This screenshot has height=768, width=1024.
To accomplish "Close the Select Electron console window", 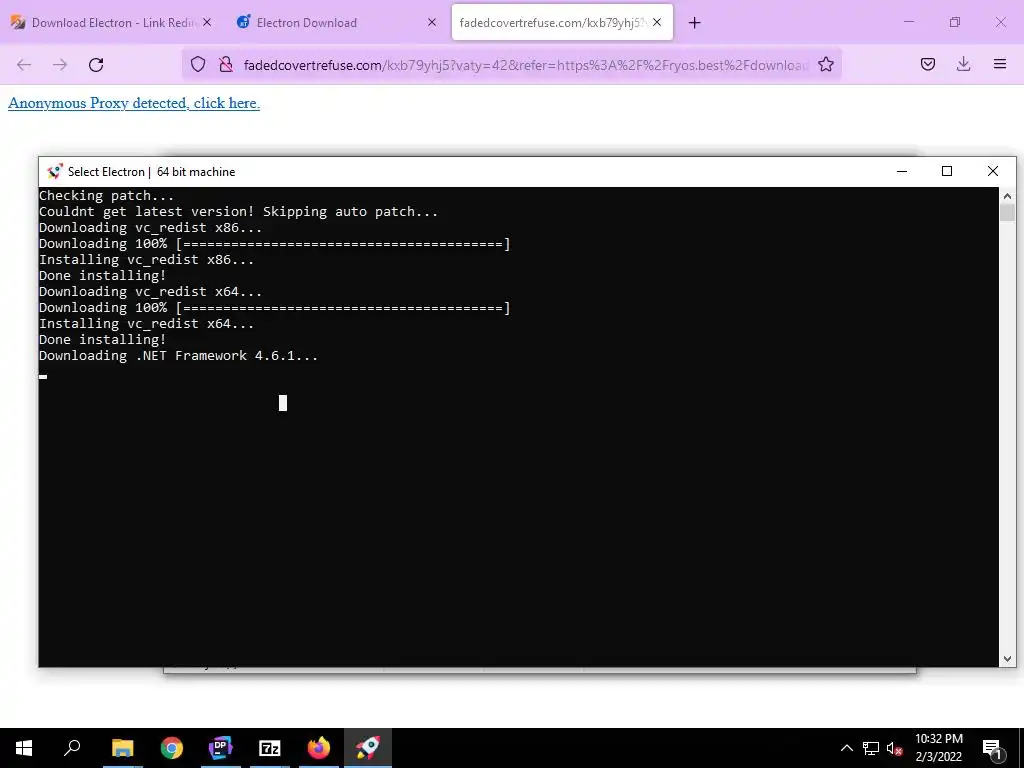I will pyautogui.click(x=993, y=171).
